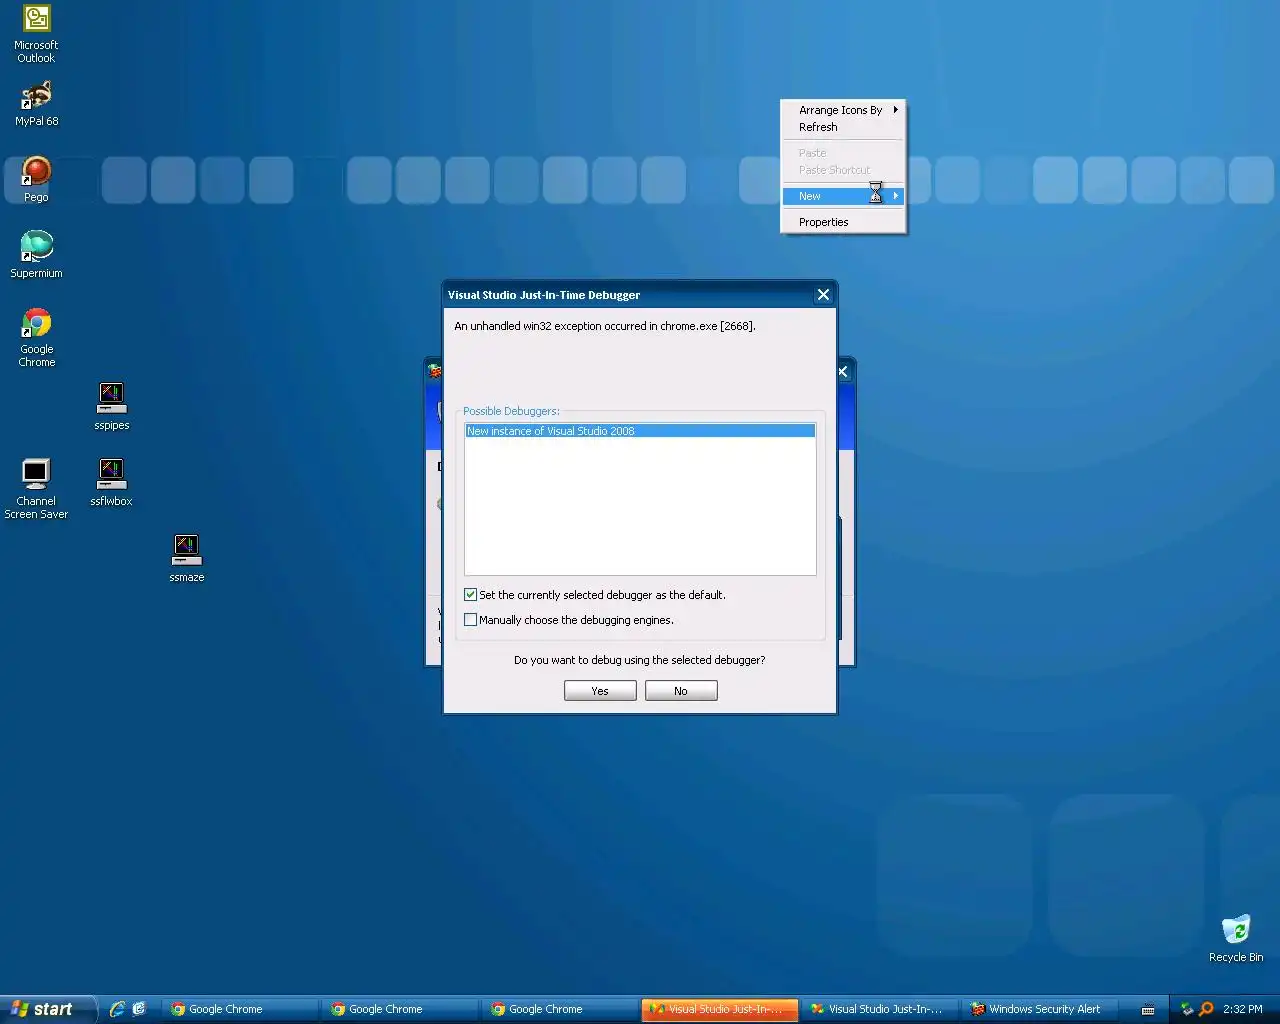Choose Properties in the context menu
This screenshot has height=1024, width=1280.
pyautogui.click(x=843, y=222)
